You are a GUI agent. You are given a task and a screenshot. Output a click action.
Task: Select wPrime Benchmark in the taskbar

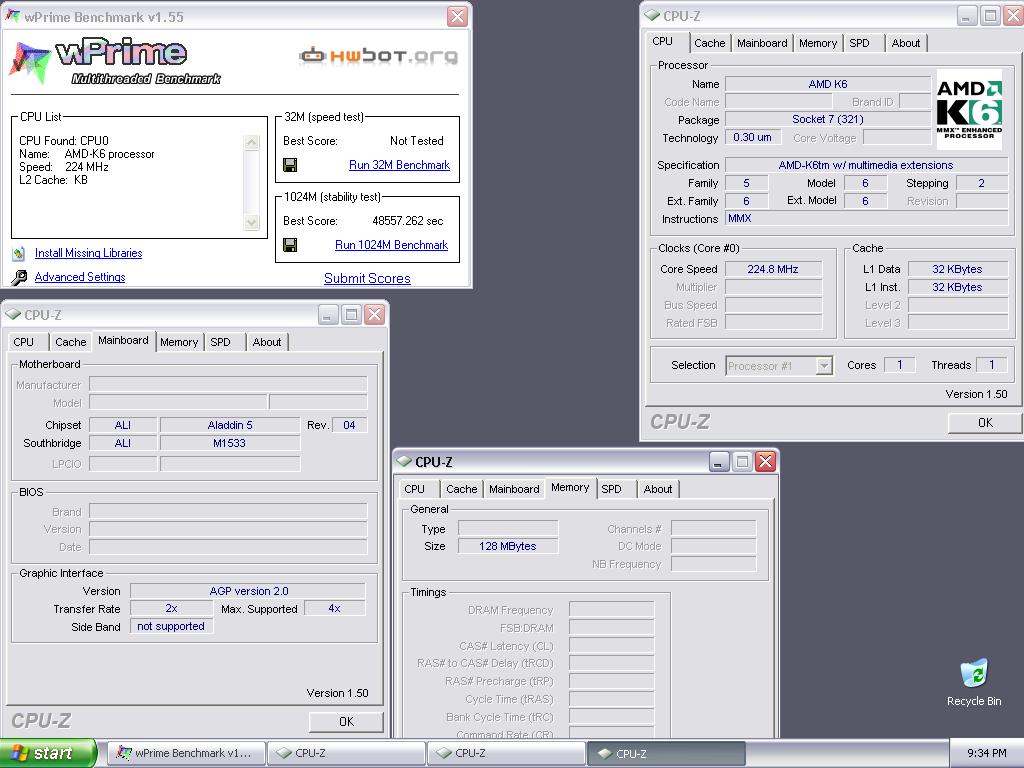(187, 753)
